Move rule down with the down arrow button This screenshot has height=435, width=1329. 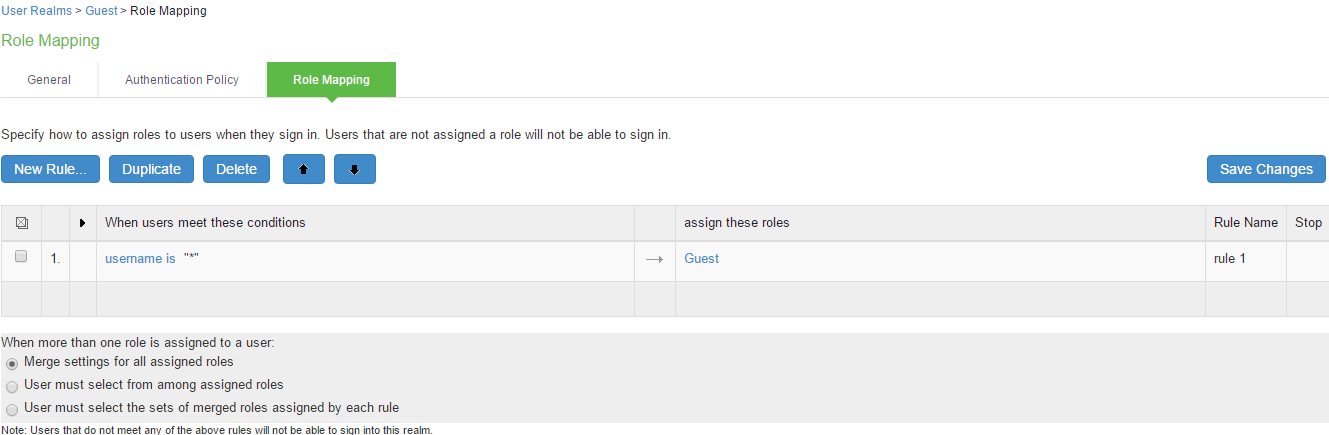click(x=354, y=169)
